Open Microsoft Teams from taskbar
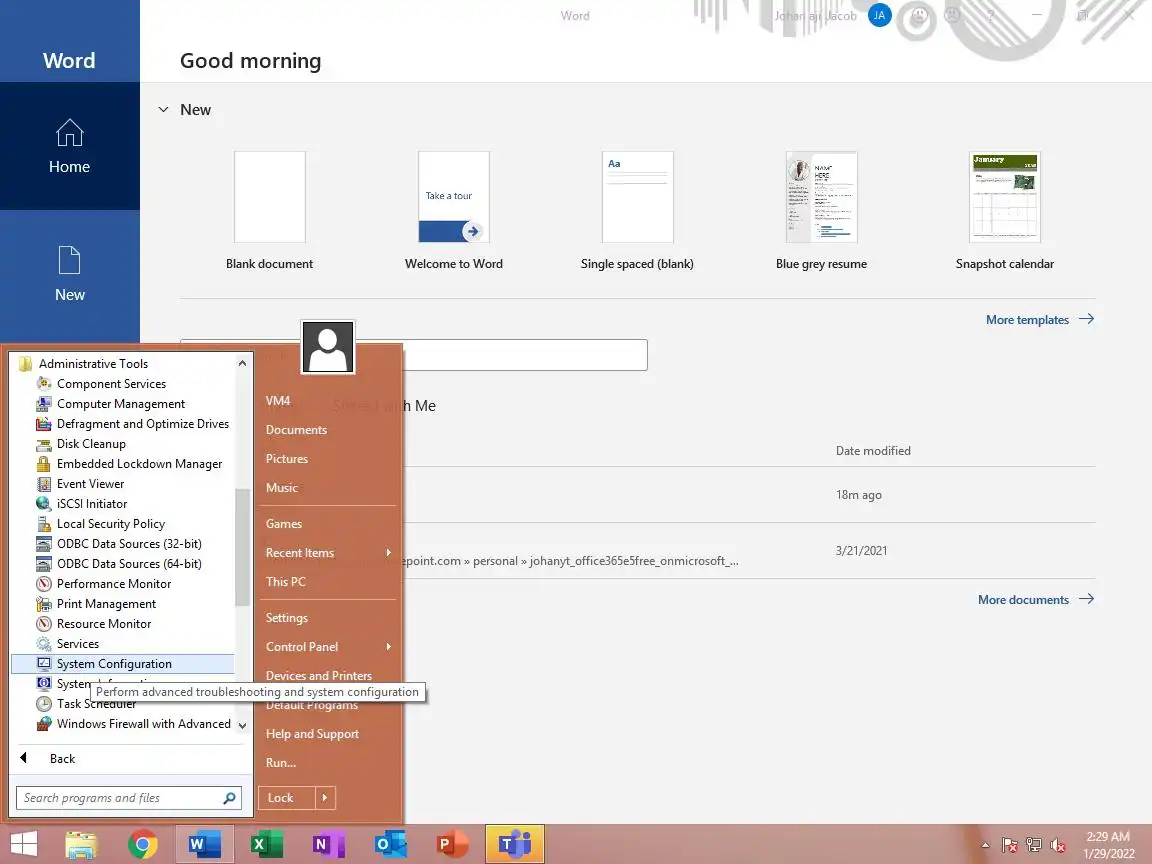Screen dimensions: 1152x864 pos(515,844)
